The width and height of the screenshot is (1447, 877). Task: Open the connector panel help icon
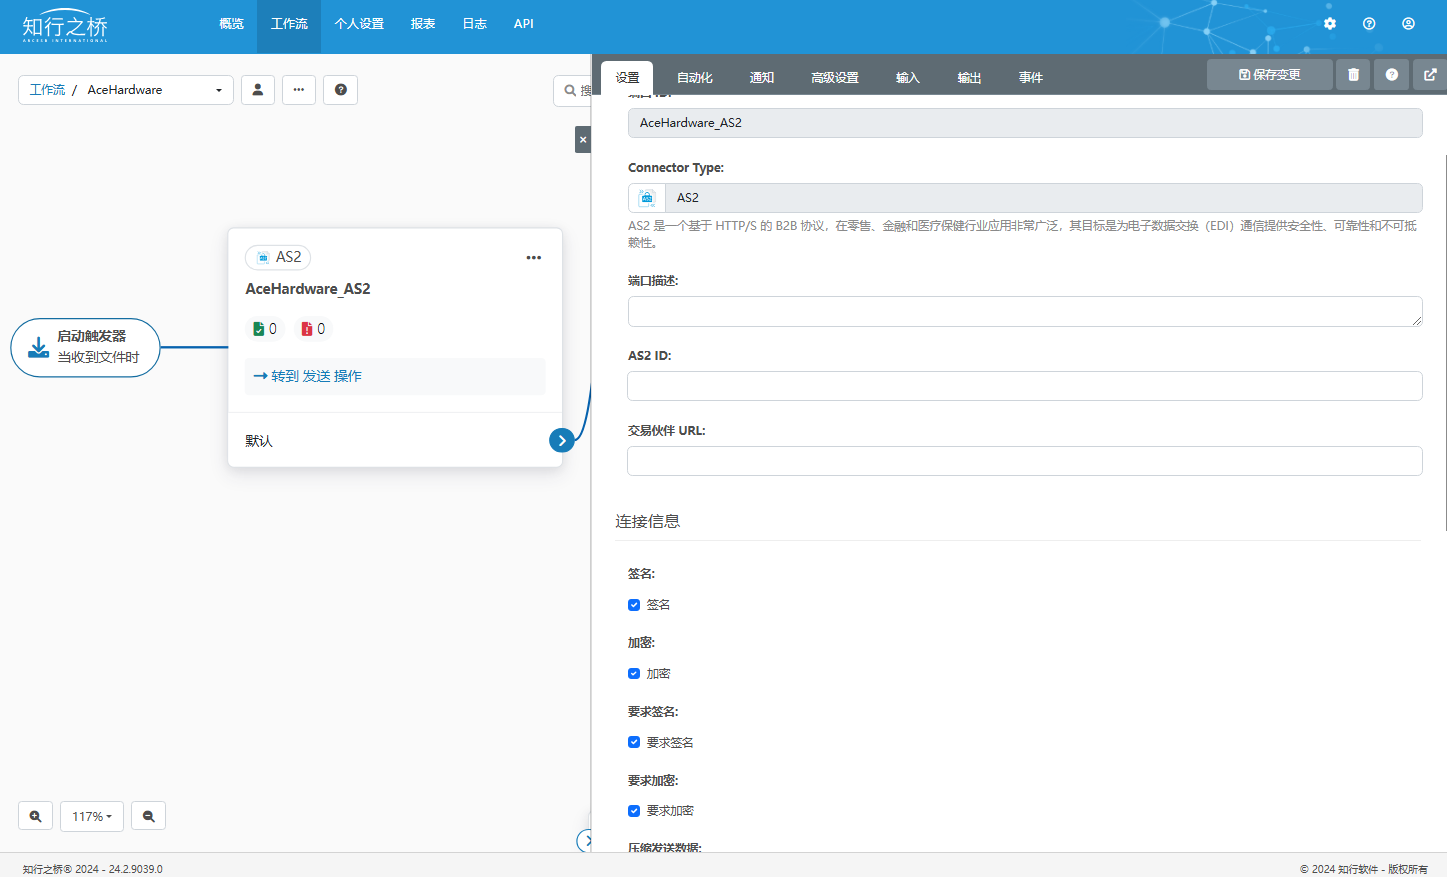pos(1391,75)
